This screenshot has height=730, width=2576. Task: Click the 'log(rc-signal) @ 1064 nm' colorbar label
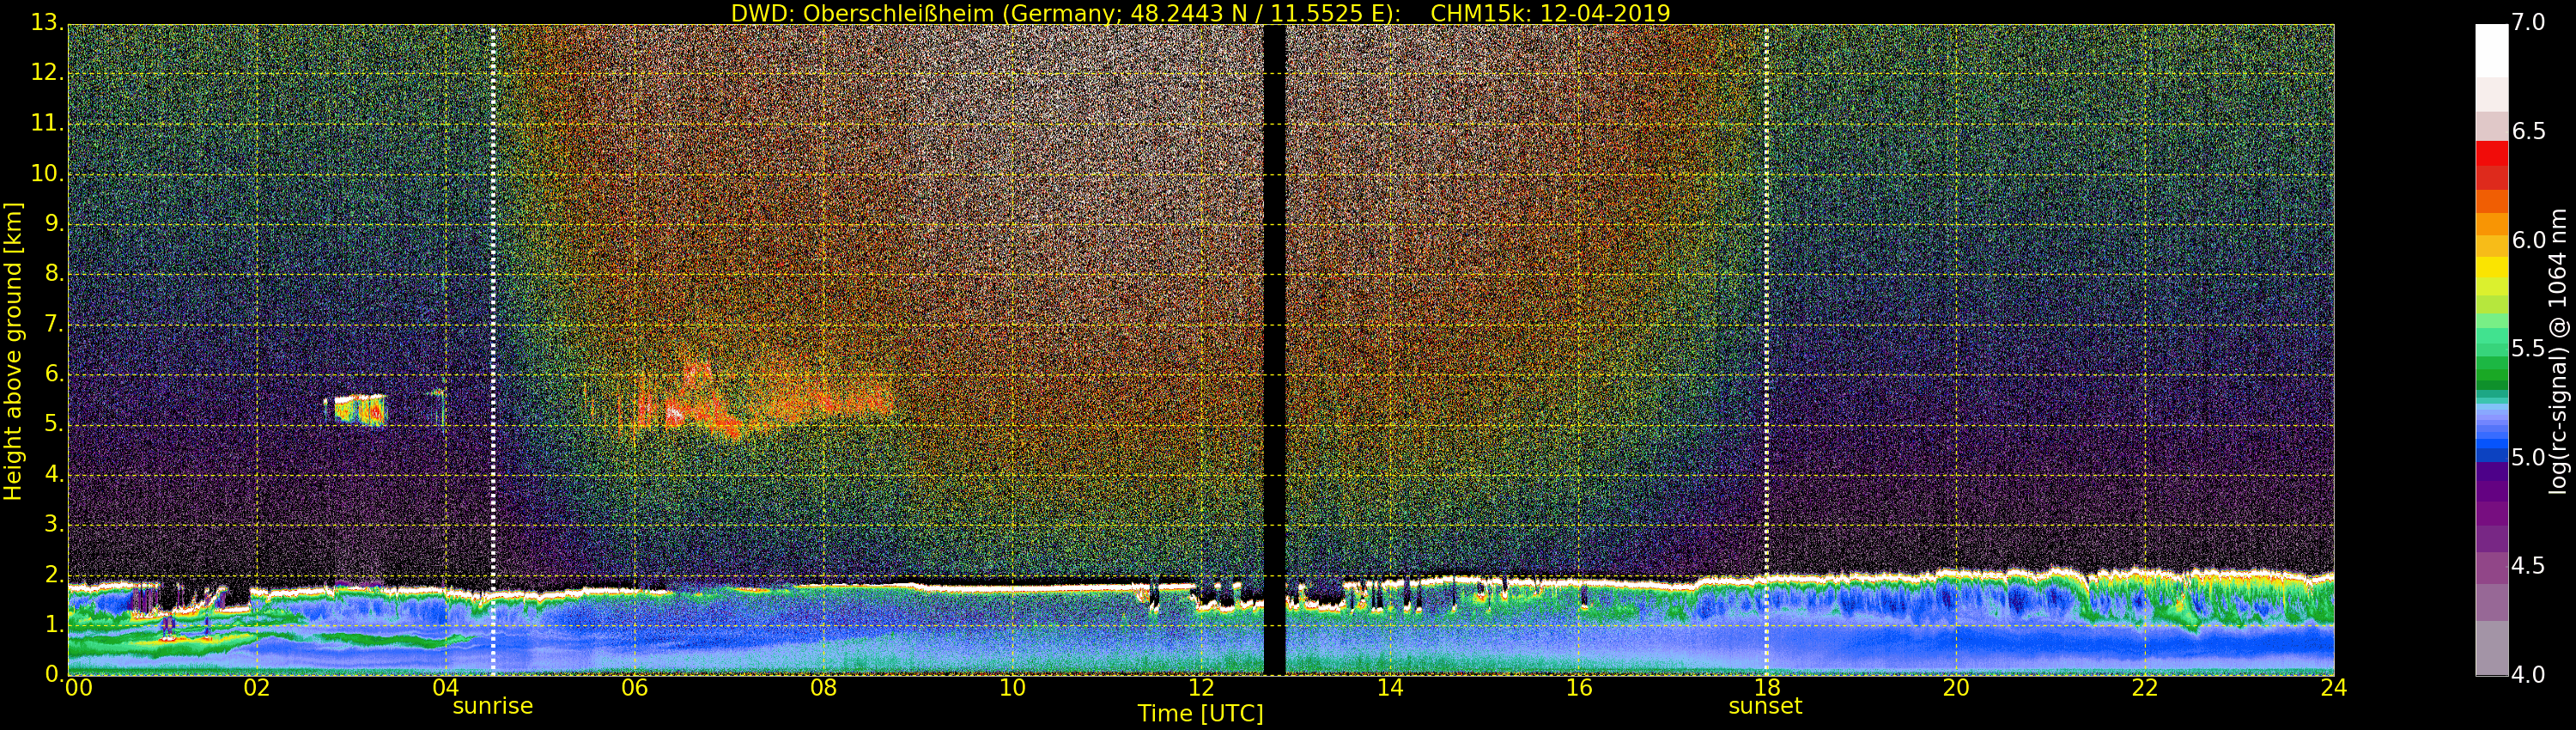click(2557, 351)
